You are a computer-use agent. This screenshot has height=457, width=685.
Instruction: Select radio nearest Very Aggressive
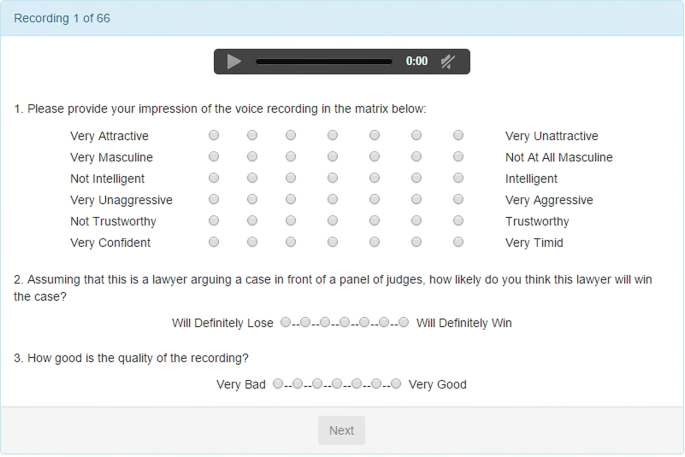click(458, 199)
